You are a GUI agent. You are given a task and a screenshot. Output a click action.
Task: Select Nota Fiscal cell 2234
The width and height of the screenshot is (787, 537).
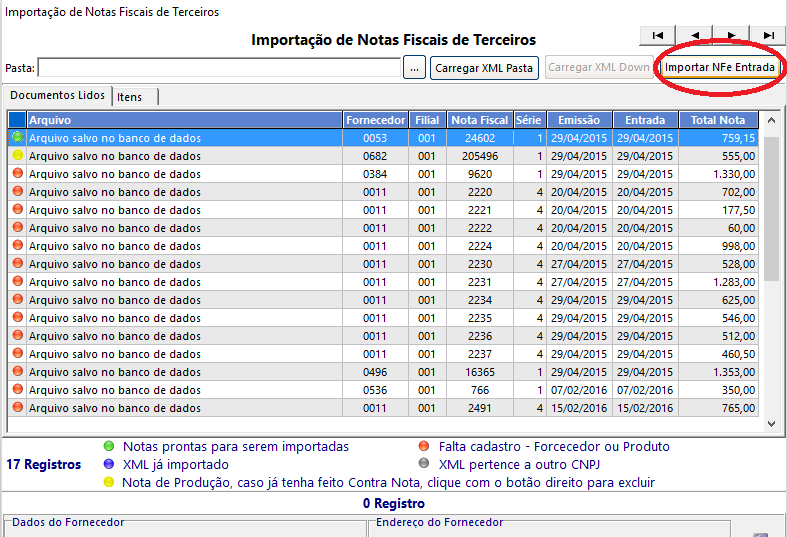[480, 300]
